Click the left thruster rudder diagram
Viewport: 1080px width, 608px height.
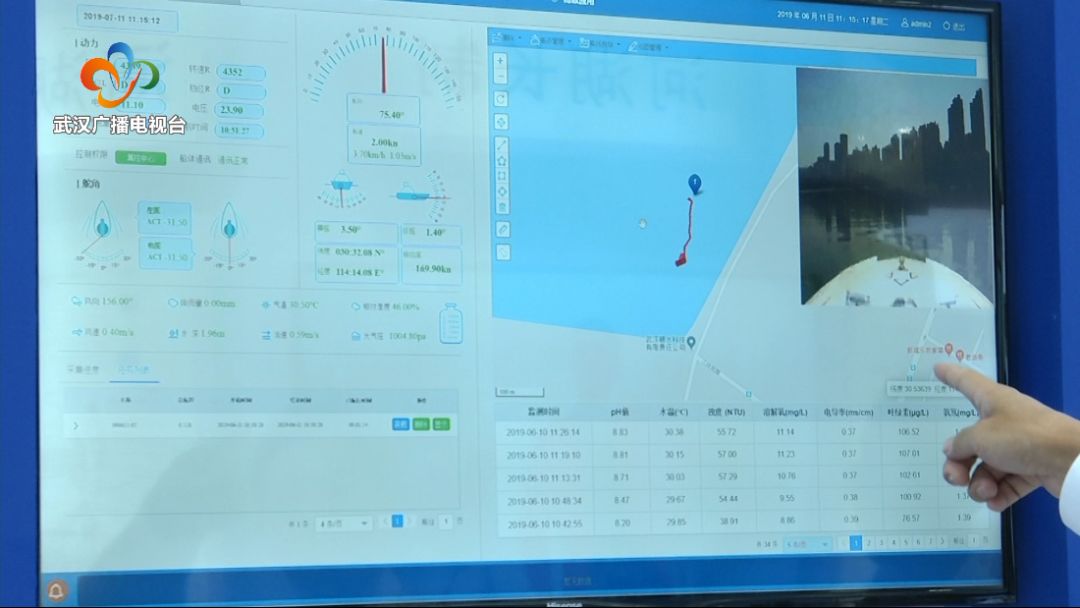(x=103, y=233)
